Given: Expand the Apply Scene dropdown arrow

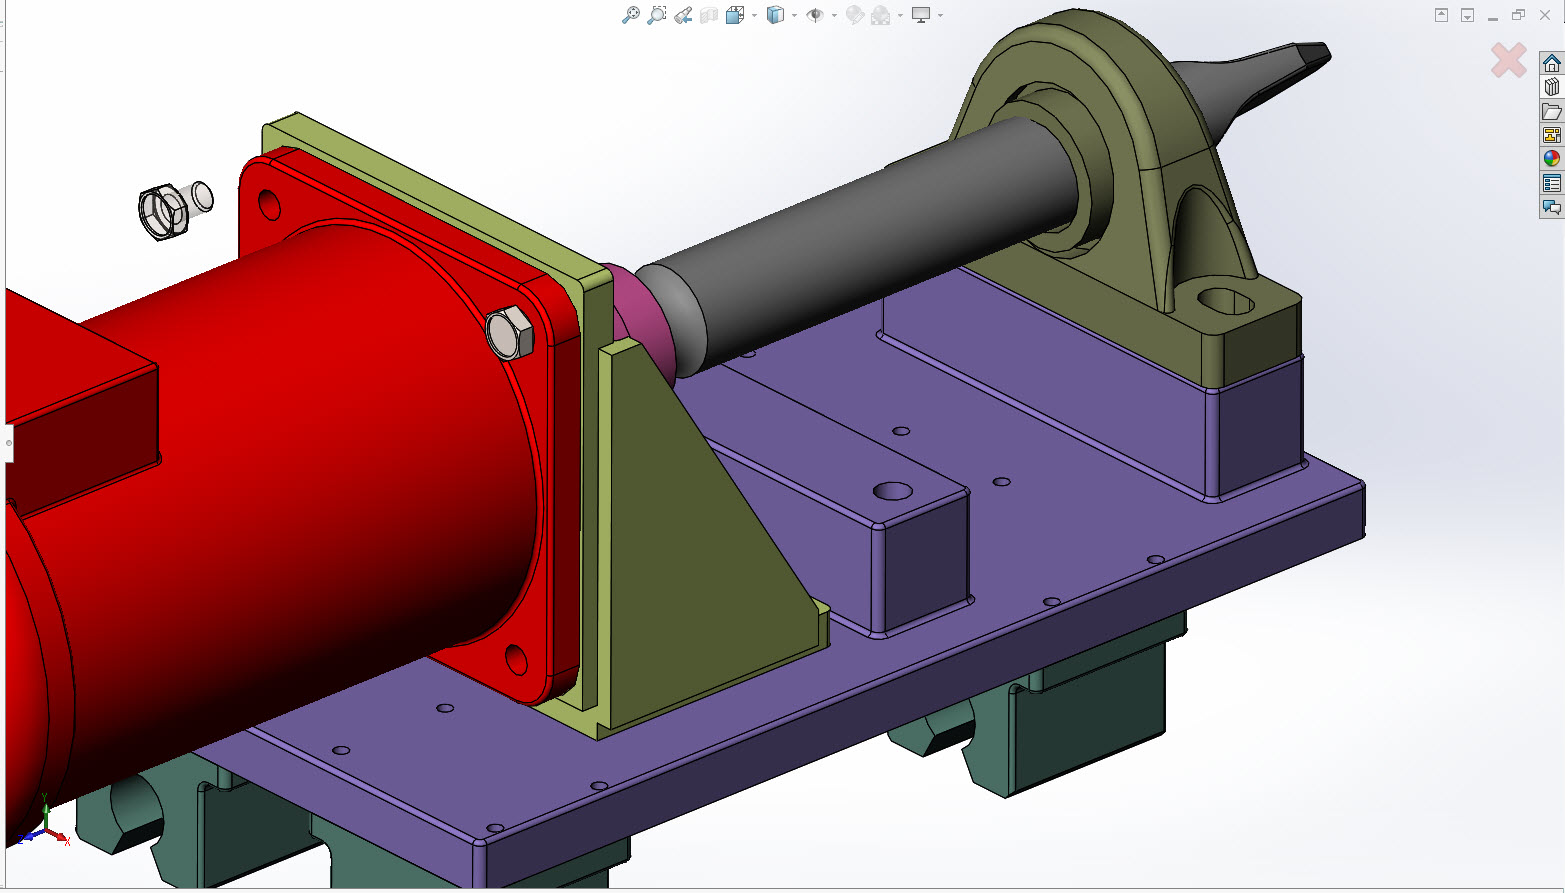Looking at the screenshot, I should coord(900,15).
